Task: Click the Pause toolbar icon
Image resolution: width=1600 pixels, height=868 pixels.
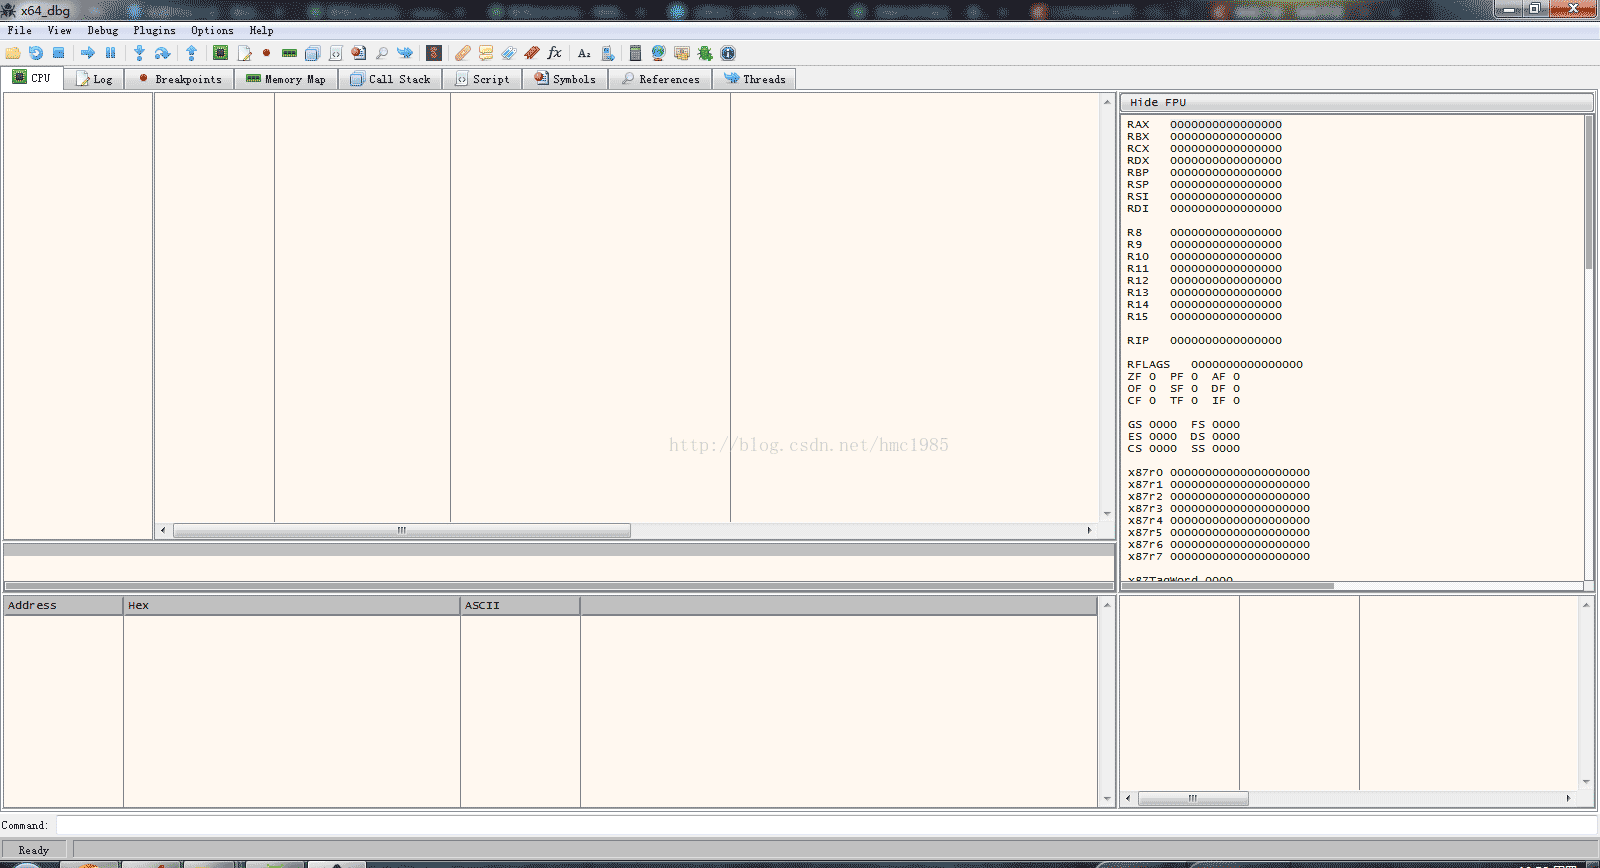Action: pyautogui.click(x=111, y=53)
